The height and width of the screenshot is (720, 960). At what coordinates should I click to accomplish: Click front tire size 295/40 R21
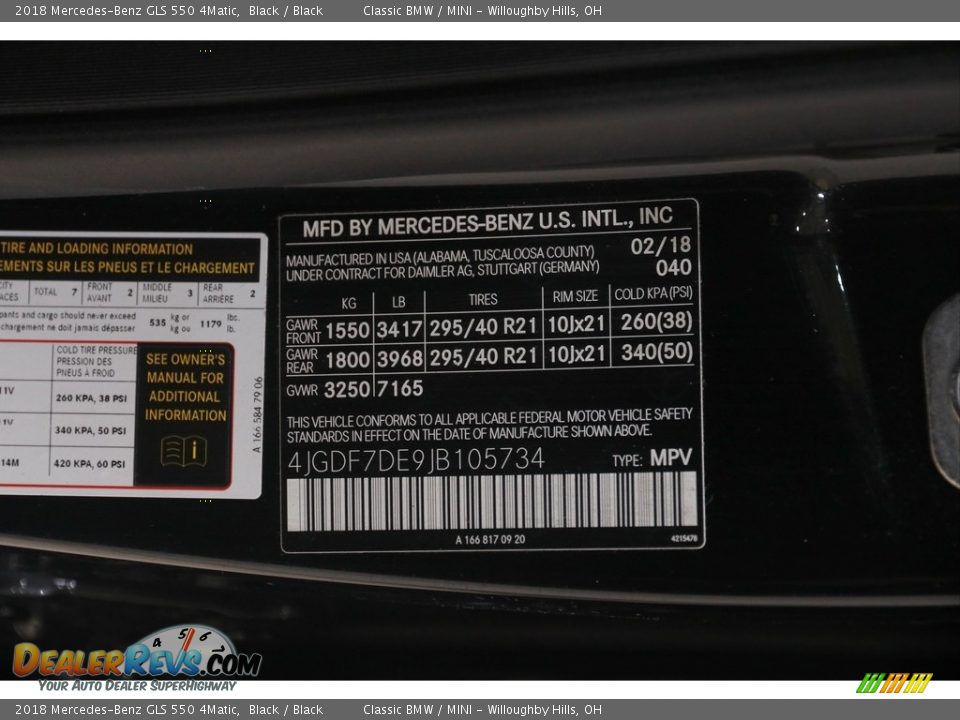[482, 328]
